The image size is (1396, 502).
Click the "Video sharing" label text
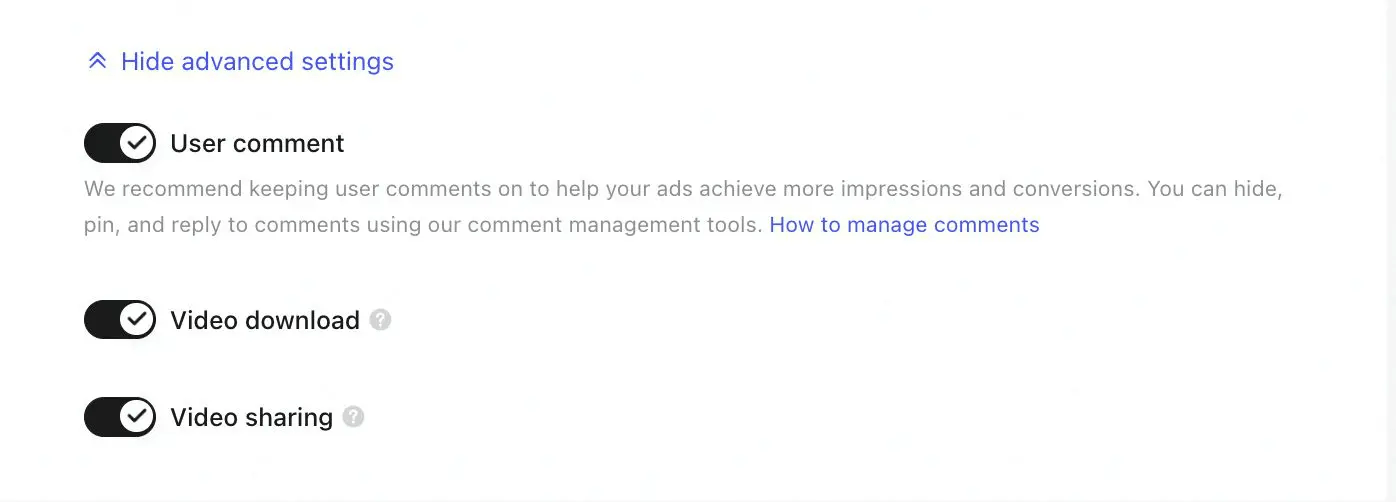click(251, 417)
